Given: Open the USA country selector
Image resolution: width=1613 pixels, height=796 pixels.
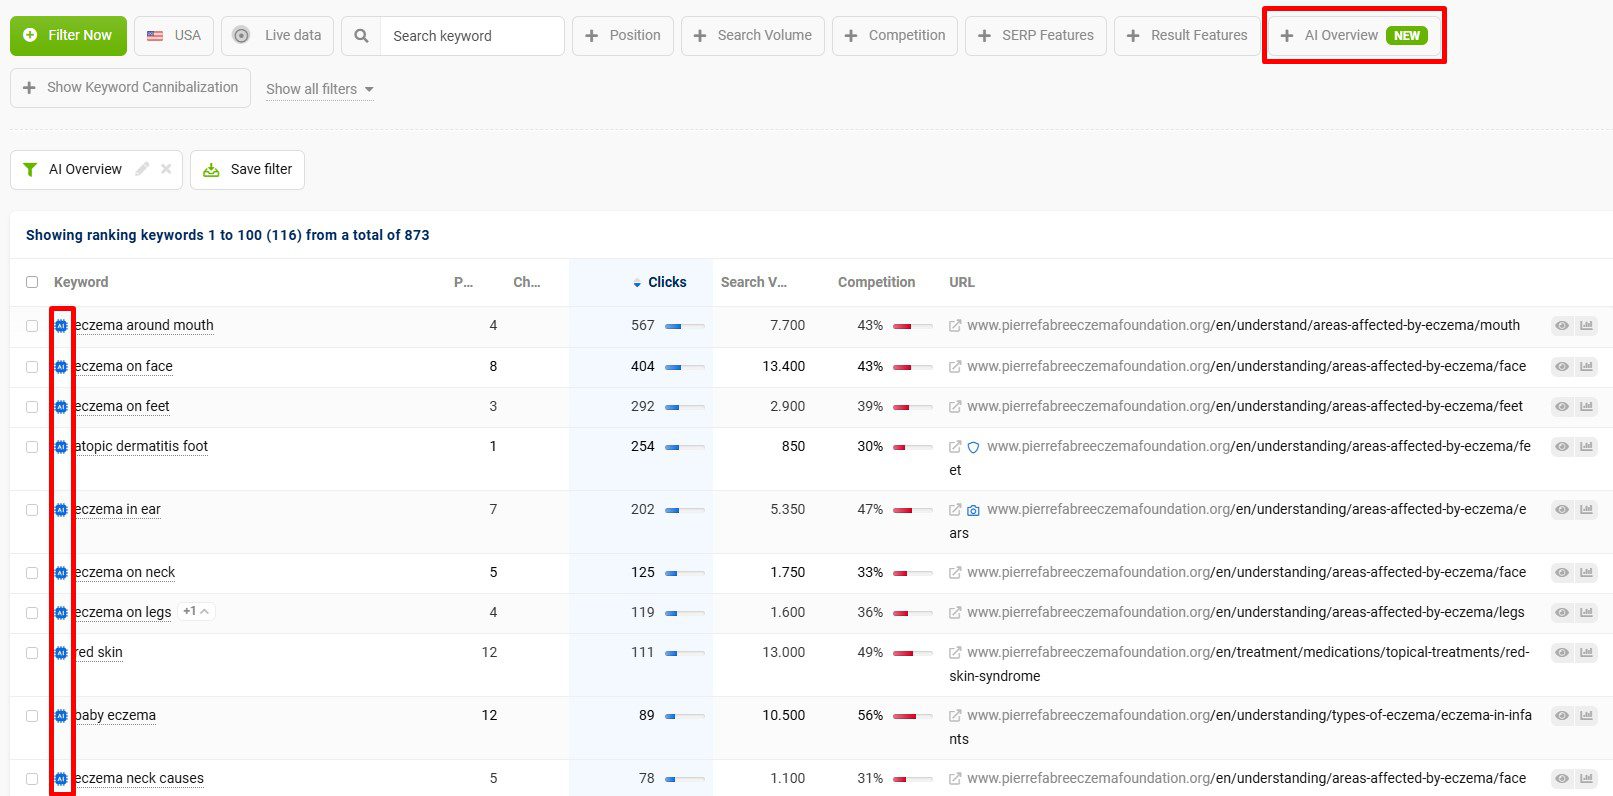Looking at the screenshot, I should click(173, 36).
